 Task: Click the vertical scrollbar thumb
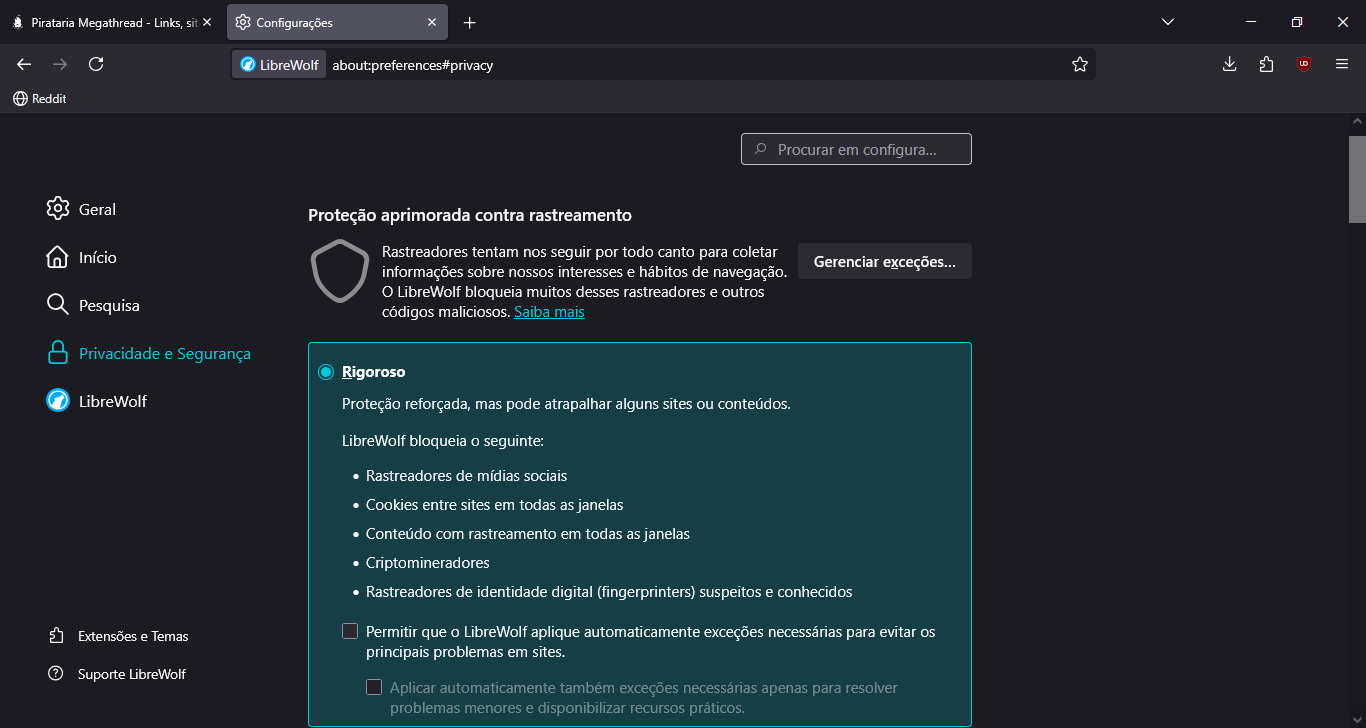[1357, 180]
